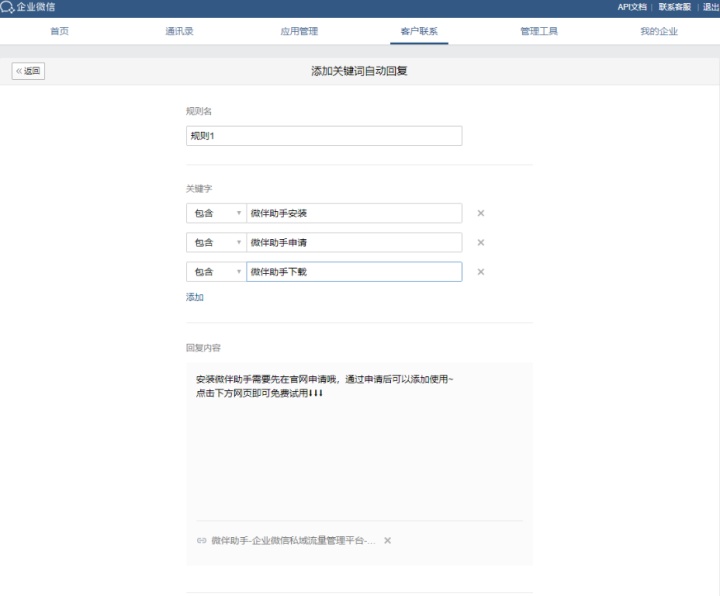The width and height of the screenshot is (720, 596).
Task: Open the 管理工具 tab
Action: 539,31
